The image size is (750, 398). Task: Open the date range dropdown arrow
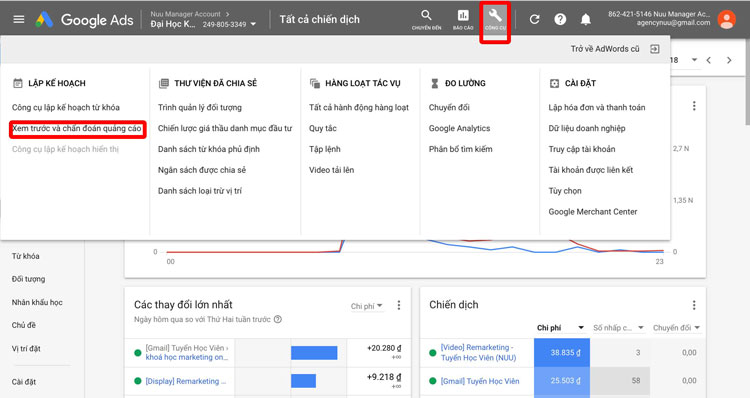[x=694, y=60]
